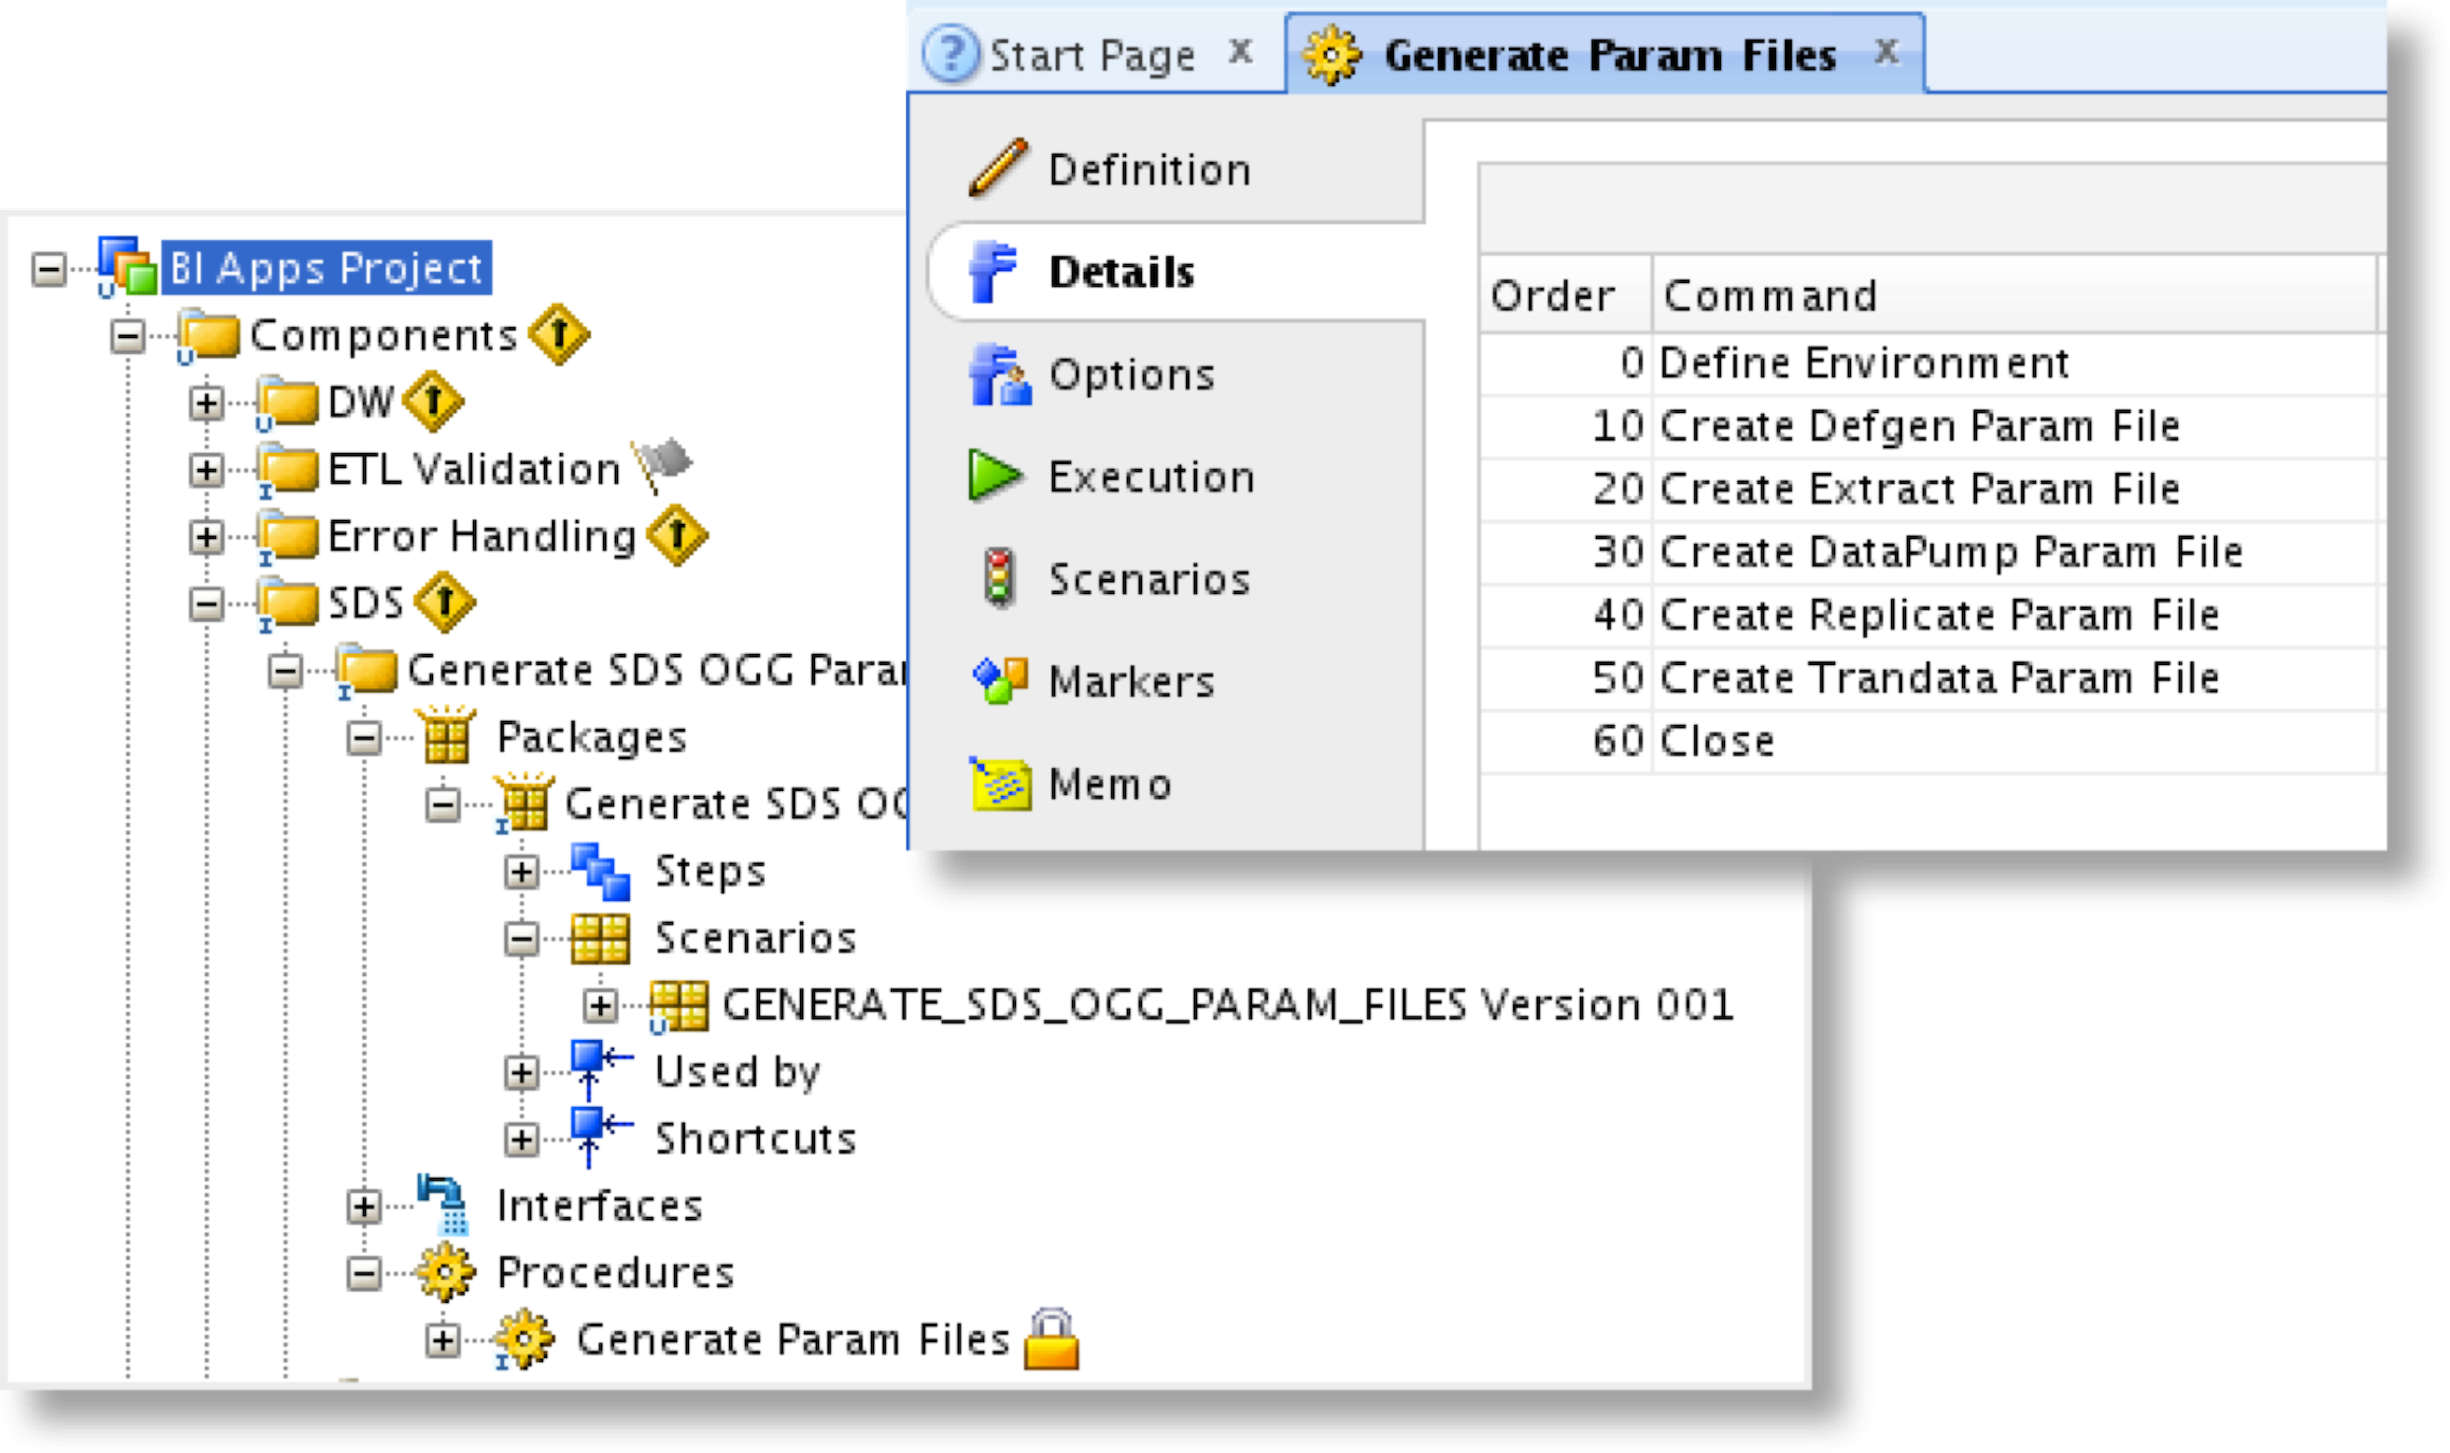Screen dimensions: 2450x1453
Task: Select the Create Replicate Param File row
Action: [1928, 615]
